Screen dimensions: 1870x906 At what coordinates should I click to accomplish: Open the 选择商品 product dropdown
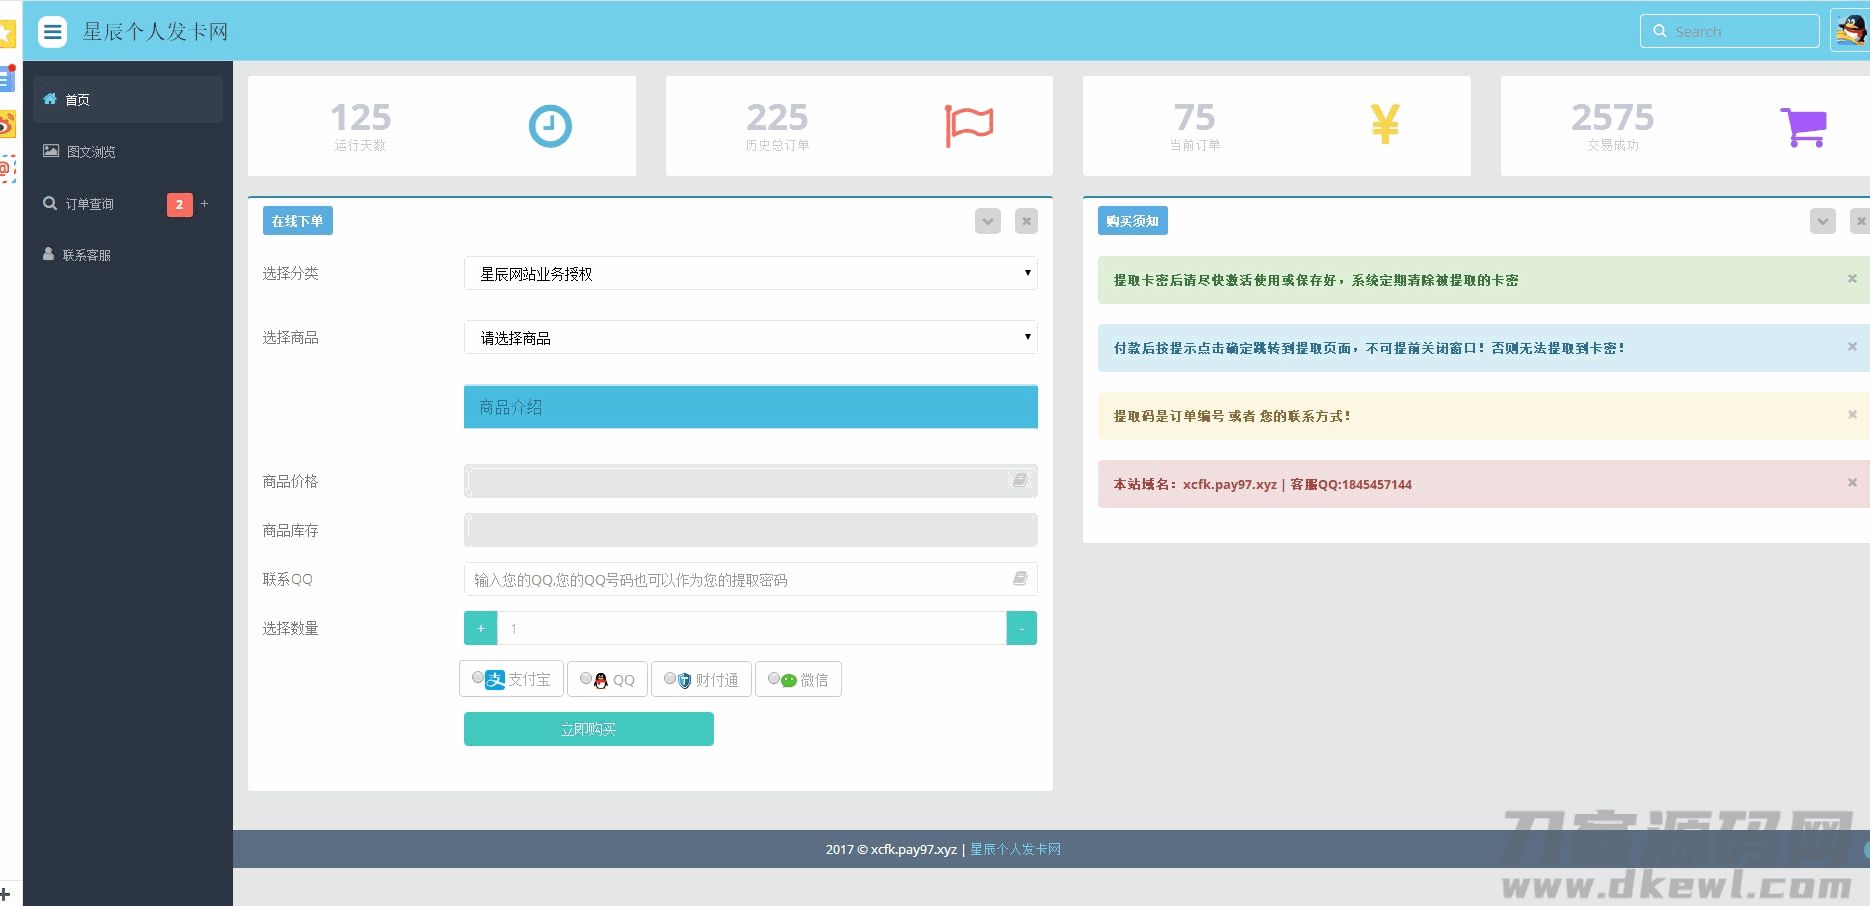point(750,338)
